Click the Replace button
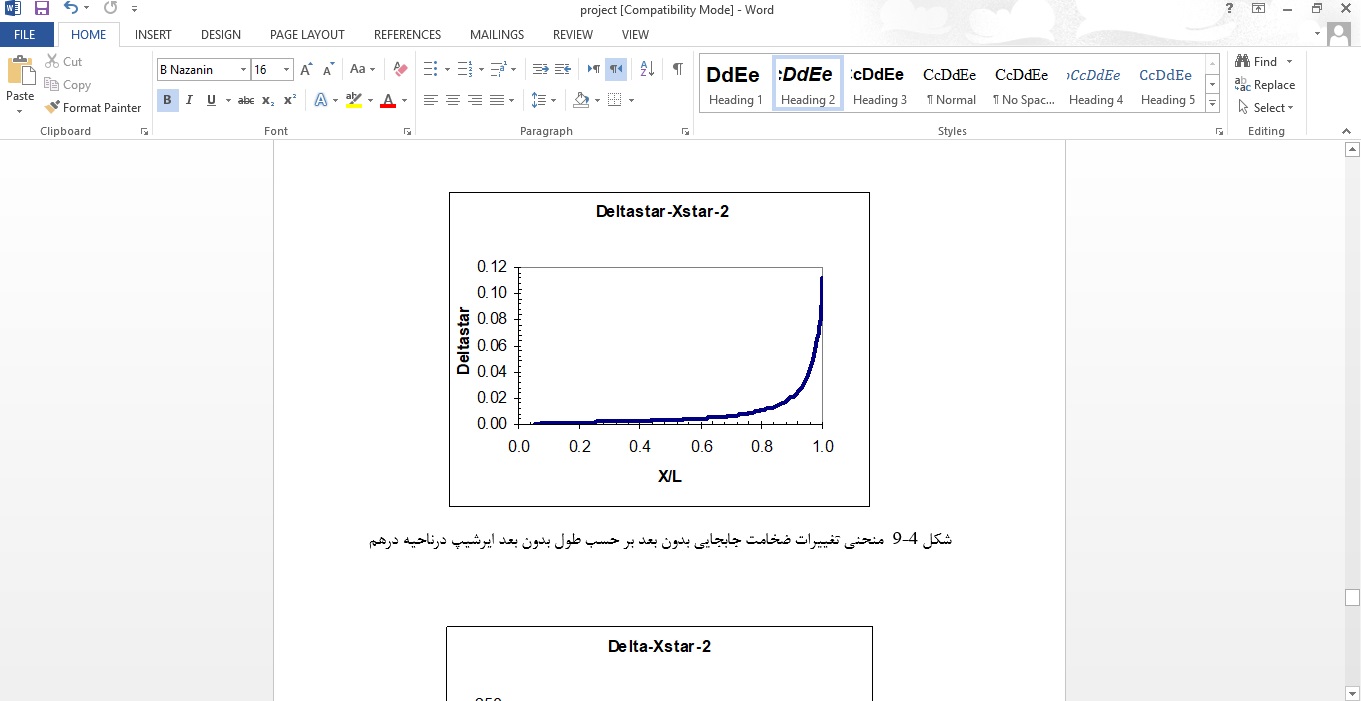Image resolution: width=1361 pixels, height=701 pixels. (x=1265, y=85)
